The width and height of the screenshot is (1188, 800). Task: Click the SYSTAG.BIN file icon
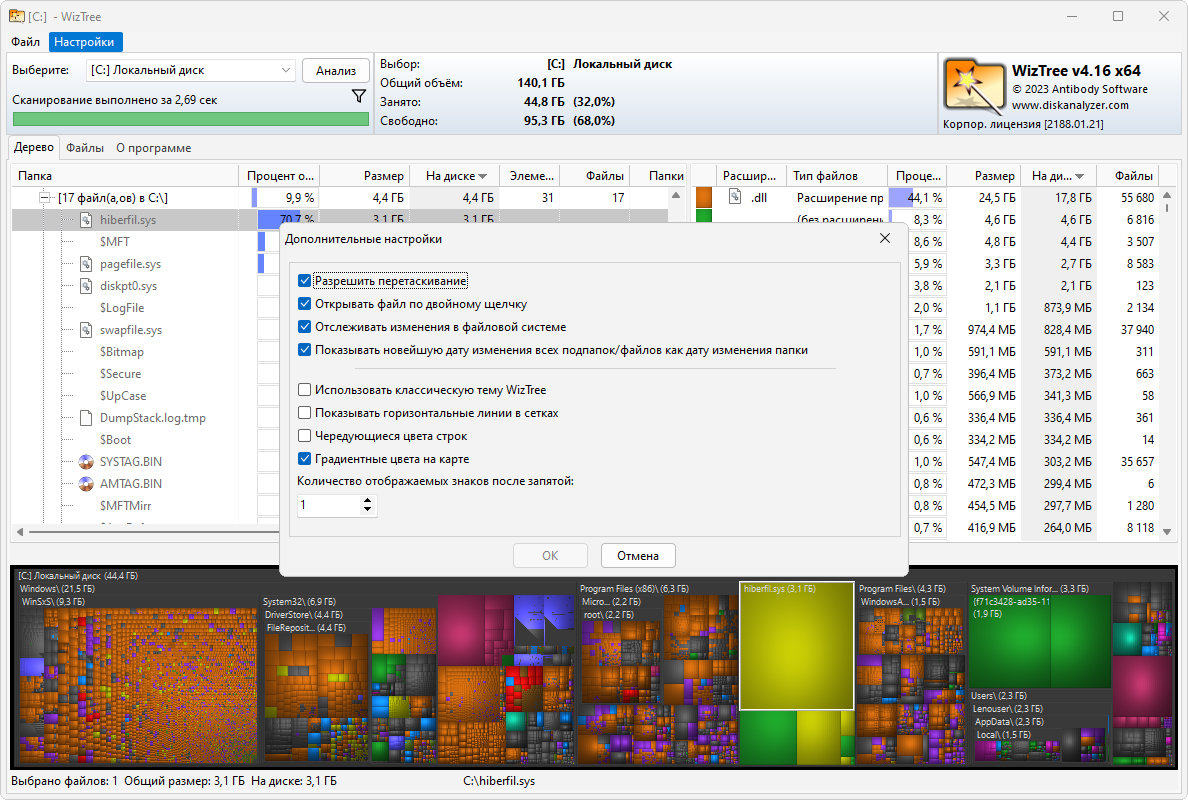tap(86, 461)
